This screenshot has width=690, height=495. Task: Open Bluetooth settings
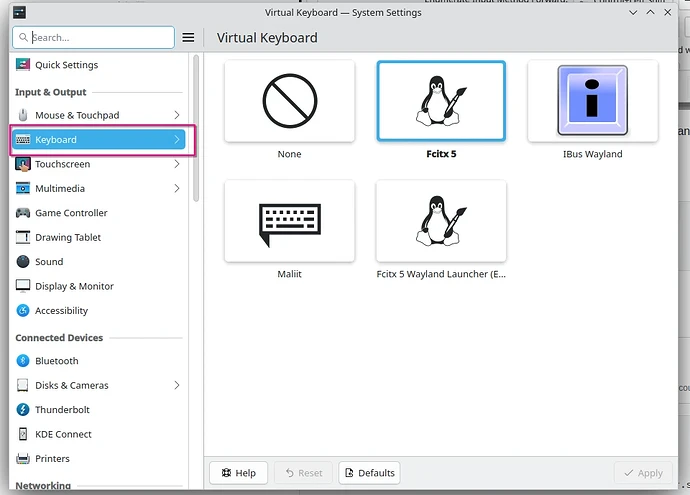pyautogui.click(x=56, y=361)
